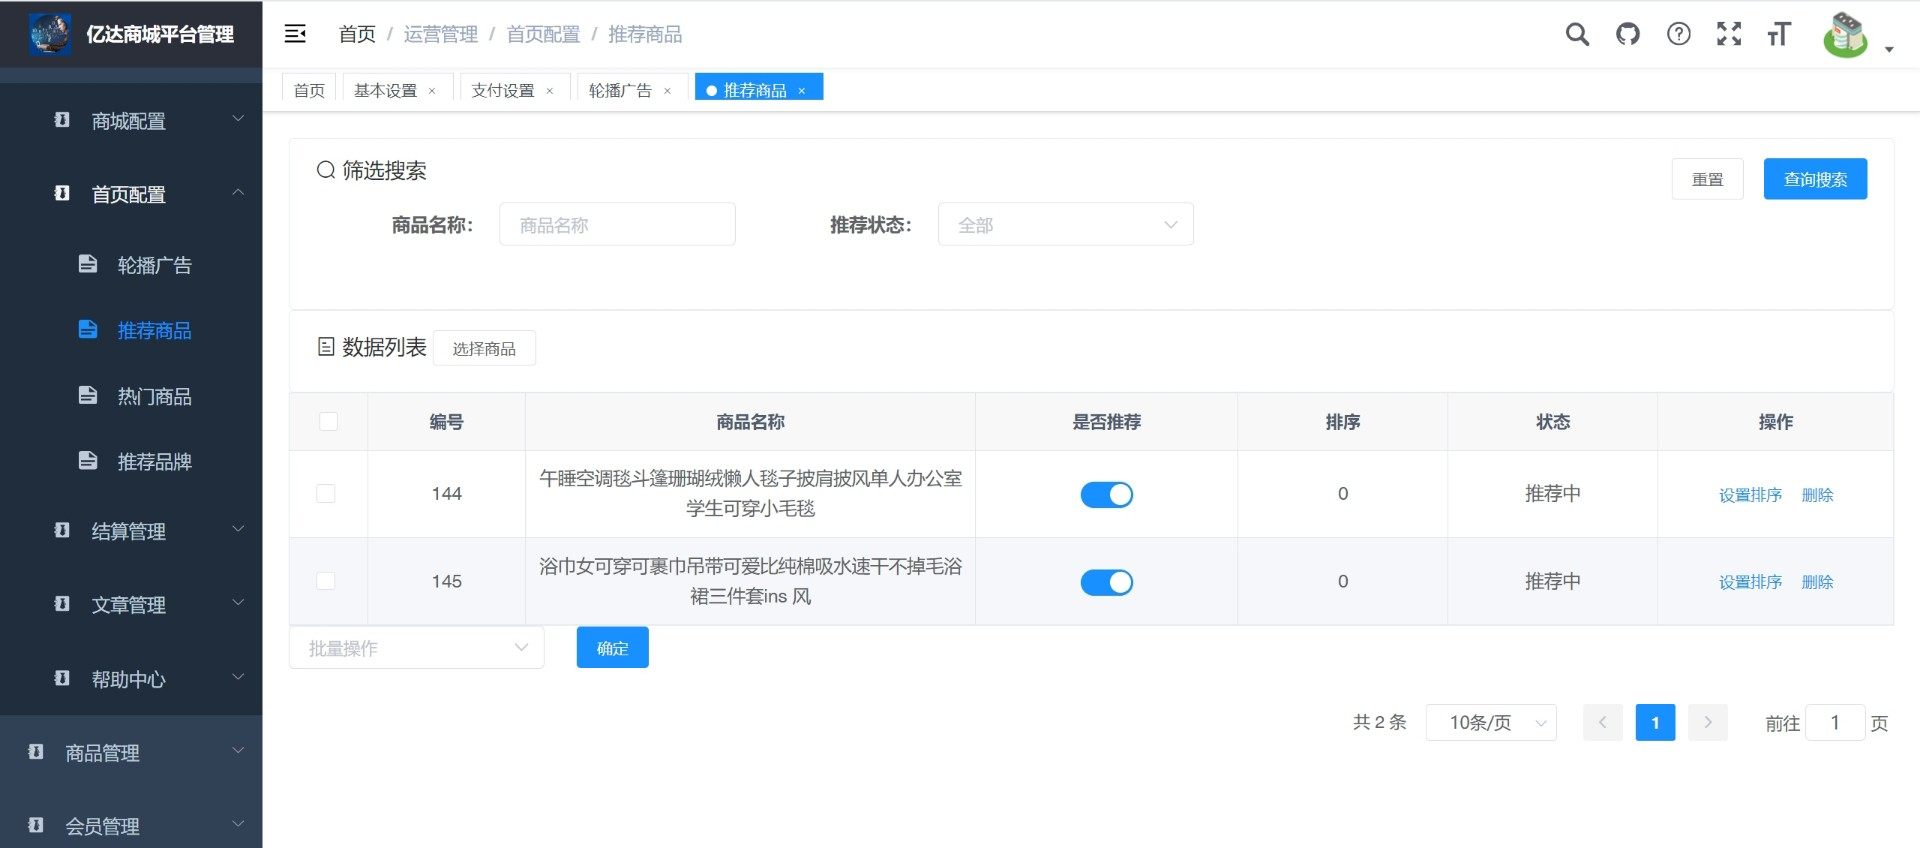Viewport: 1920px width, 848px height.
Task: Click the font size adjustment icon
Action: tap(1779, 35)
